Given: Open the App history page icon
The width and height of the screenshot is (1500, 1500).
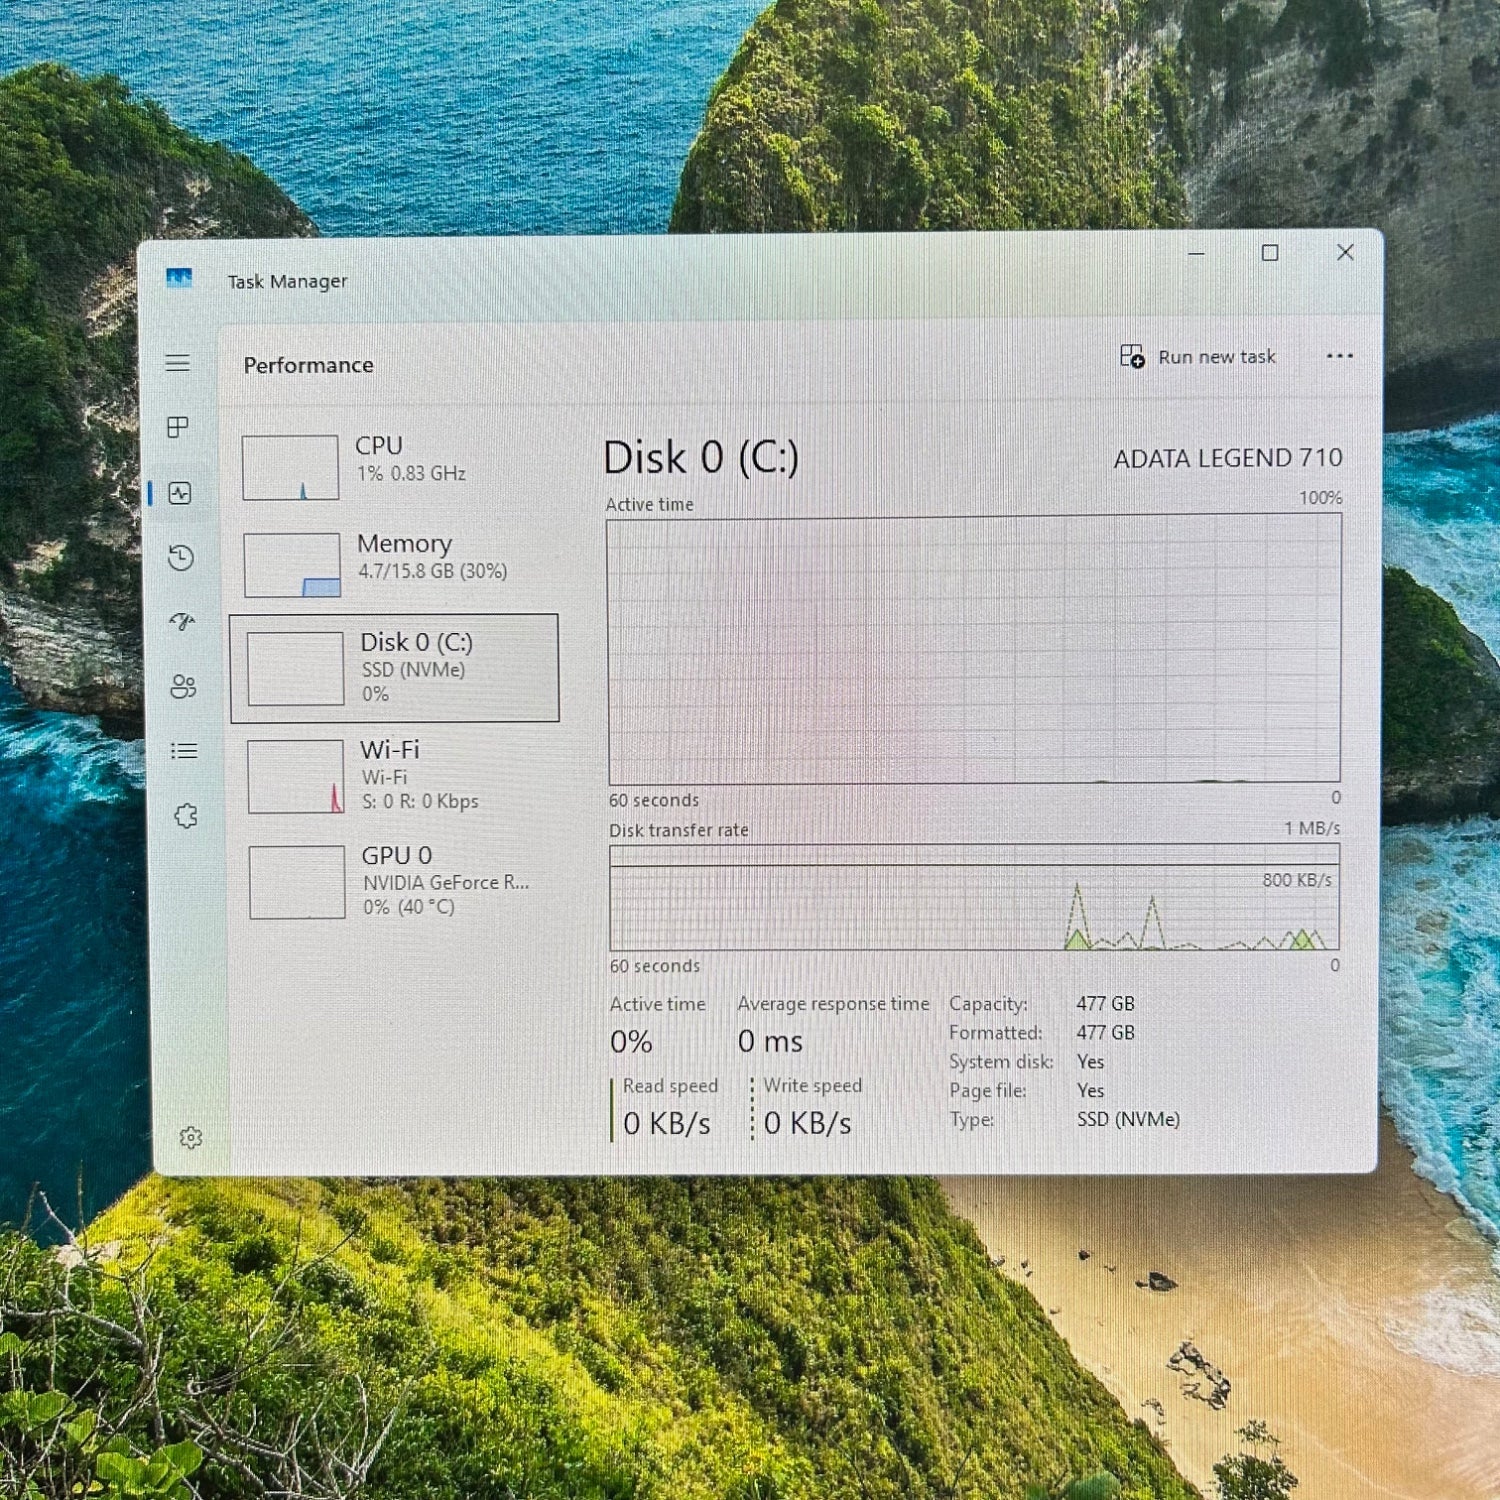Looking at the screenshot, I should pyautogui.click(x=181, y=558).
